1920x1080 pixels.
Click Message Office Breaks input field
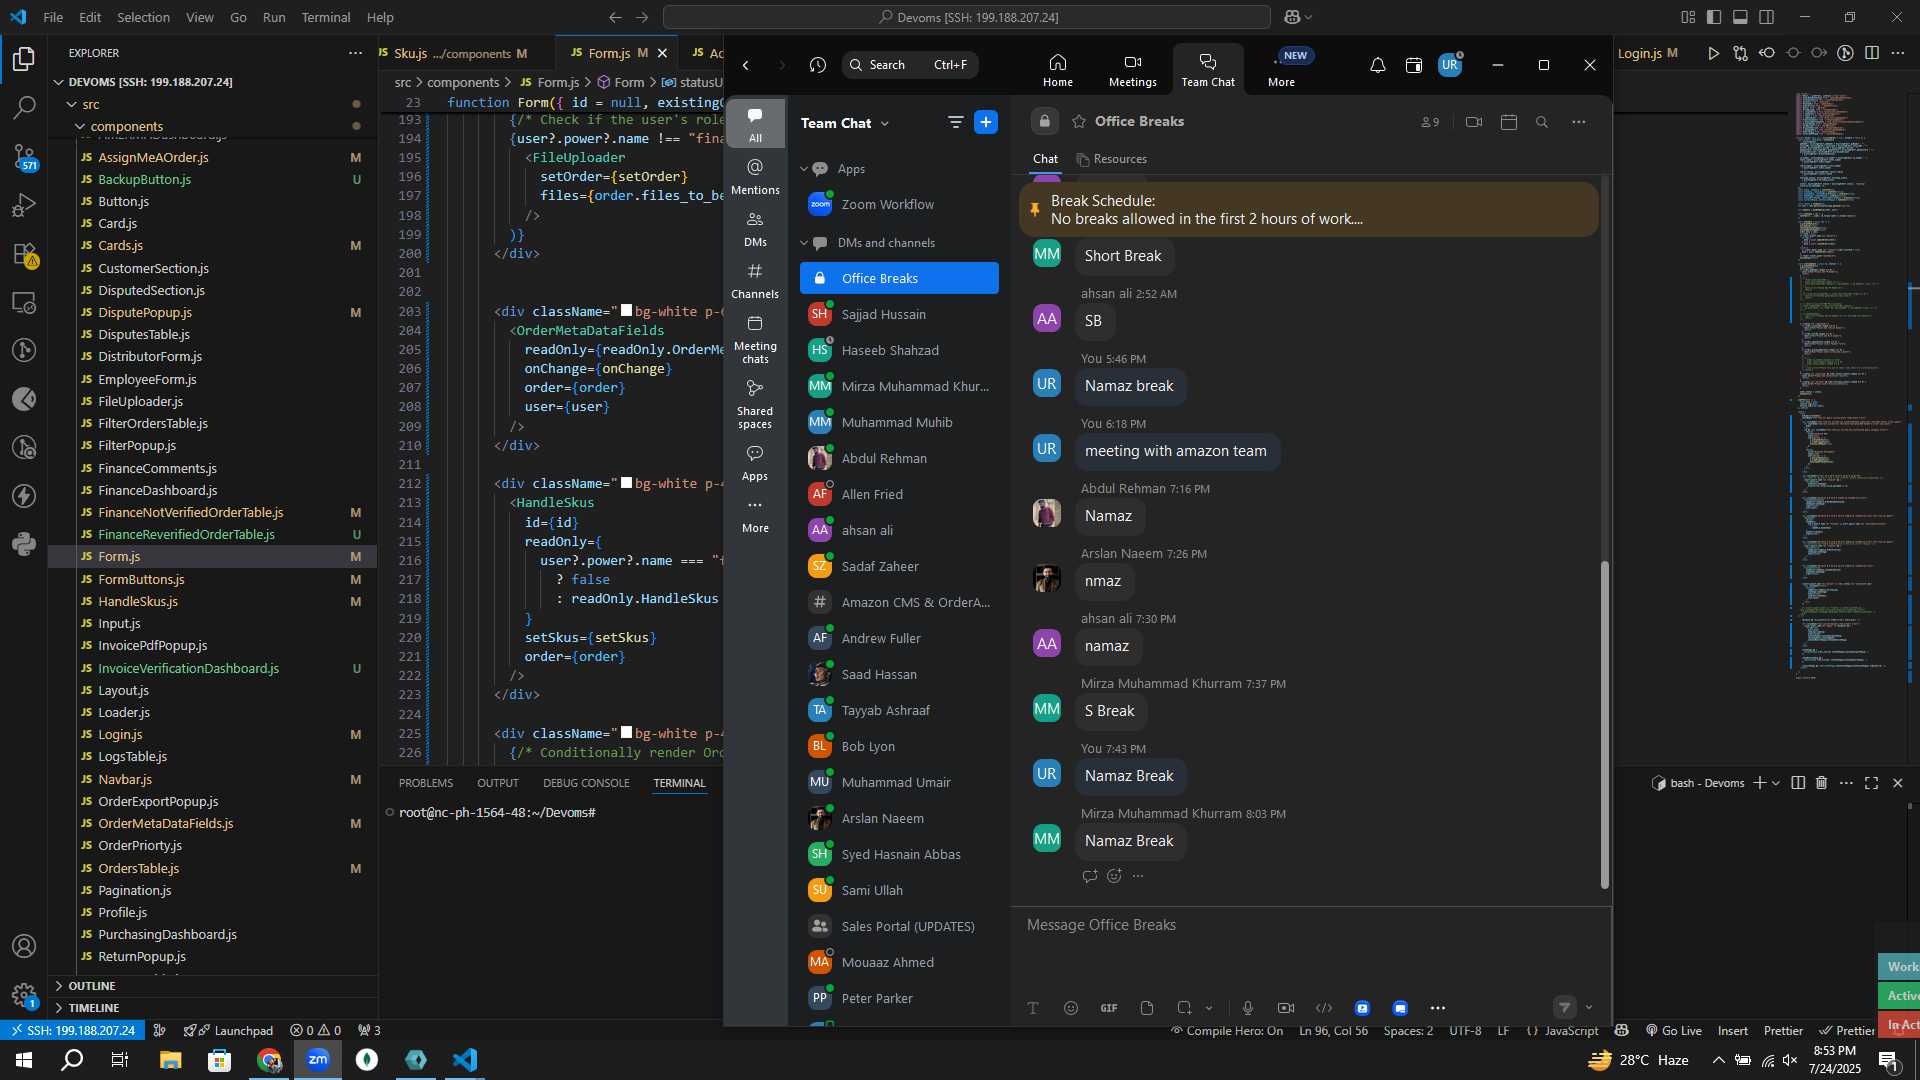click(x=1310, y=926)
